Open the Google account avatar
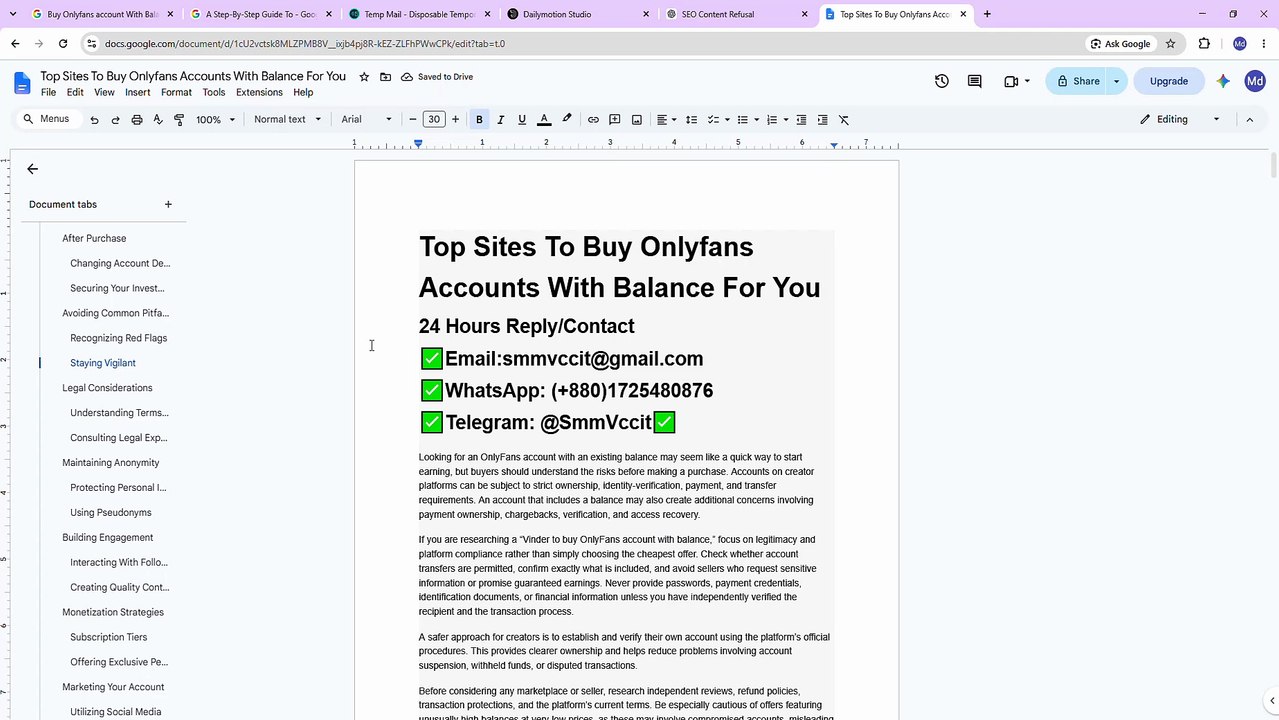This screenshot has height=720, width=1279. [1255, 81]
